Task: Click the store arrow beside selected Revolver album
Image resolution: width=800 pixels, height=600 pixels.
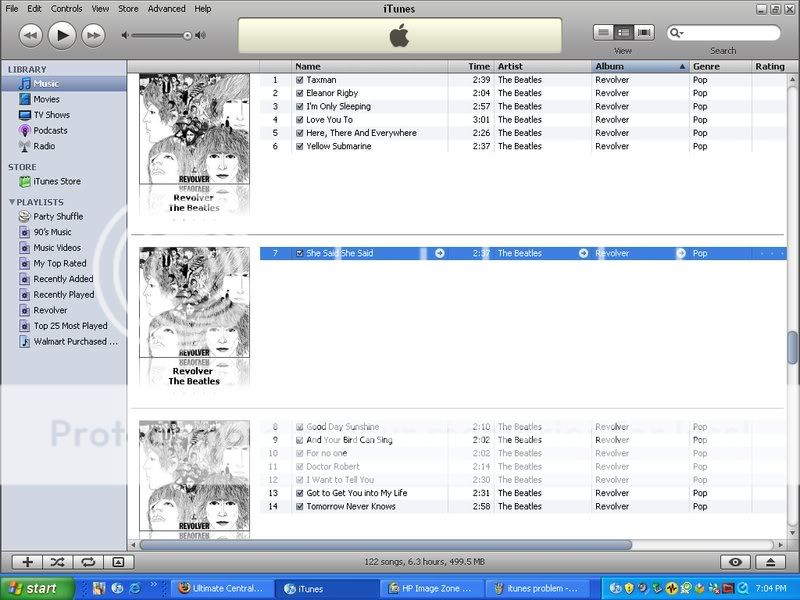Action: click(681, 253)
